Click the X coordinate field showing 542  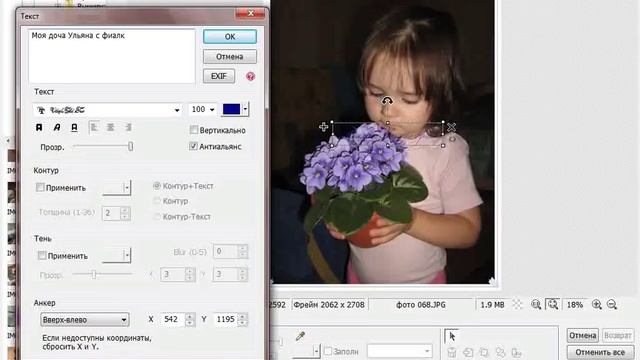coord(173,319)
